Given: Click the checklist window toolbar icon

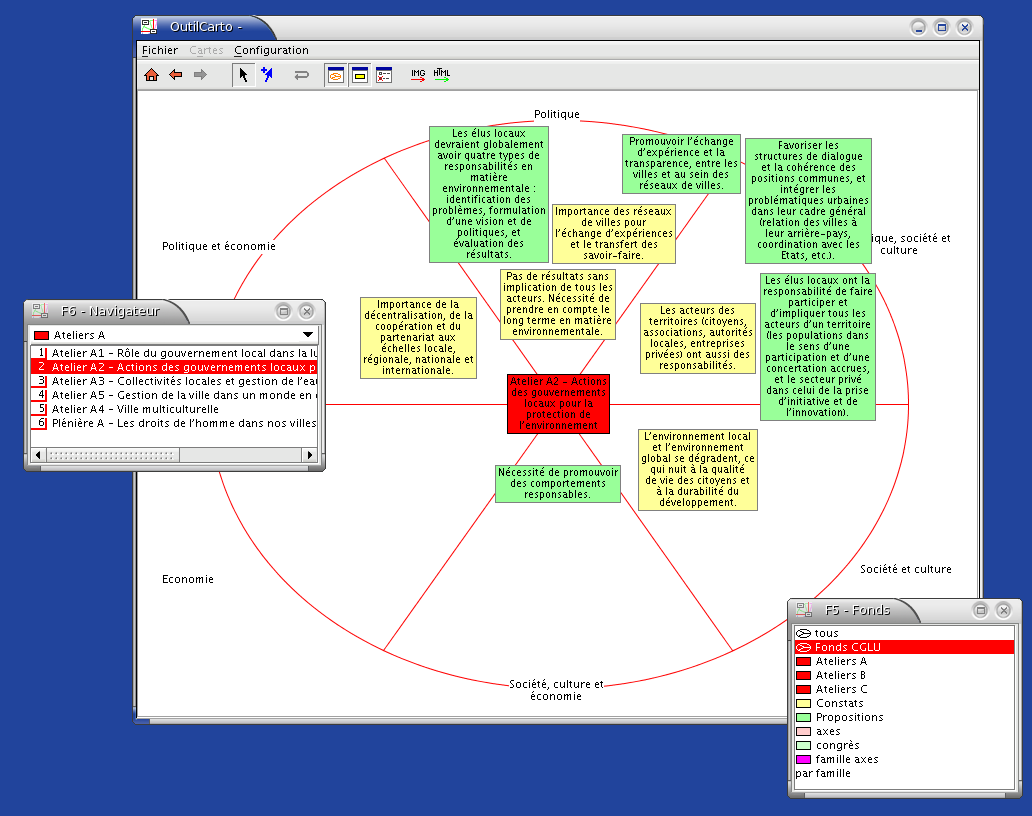Looking at the screenshot, I should point(384,75).
